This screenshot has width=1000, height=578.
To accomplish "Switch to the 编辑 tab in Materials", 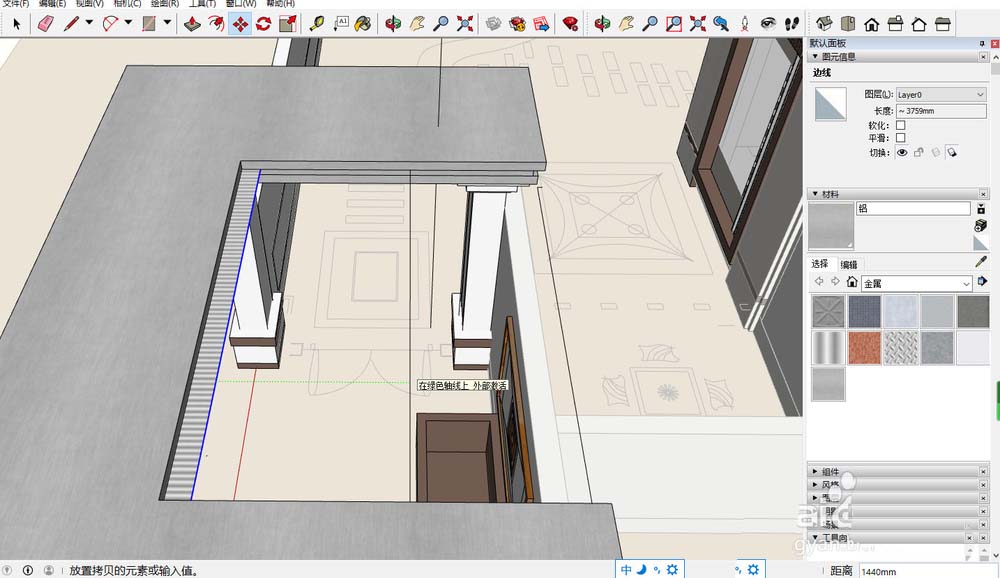I will tap(849, 264).
